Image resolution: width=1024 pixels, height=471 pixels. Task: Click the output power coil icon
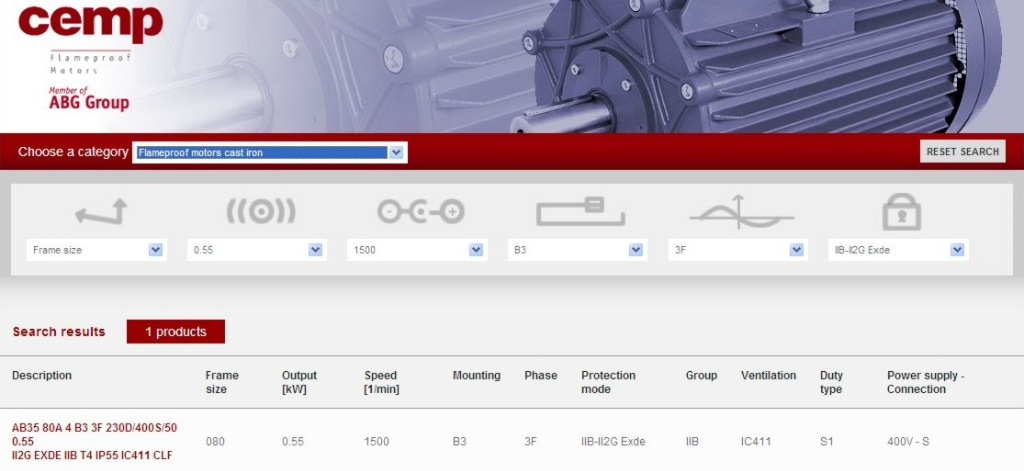coord(261,212)
